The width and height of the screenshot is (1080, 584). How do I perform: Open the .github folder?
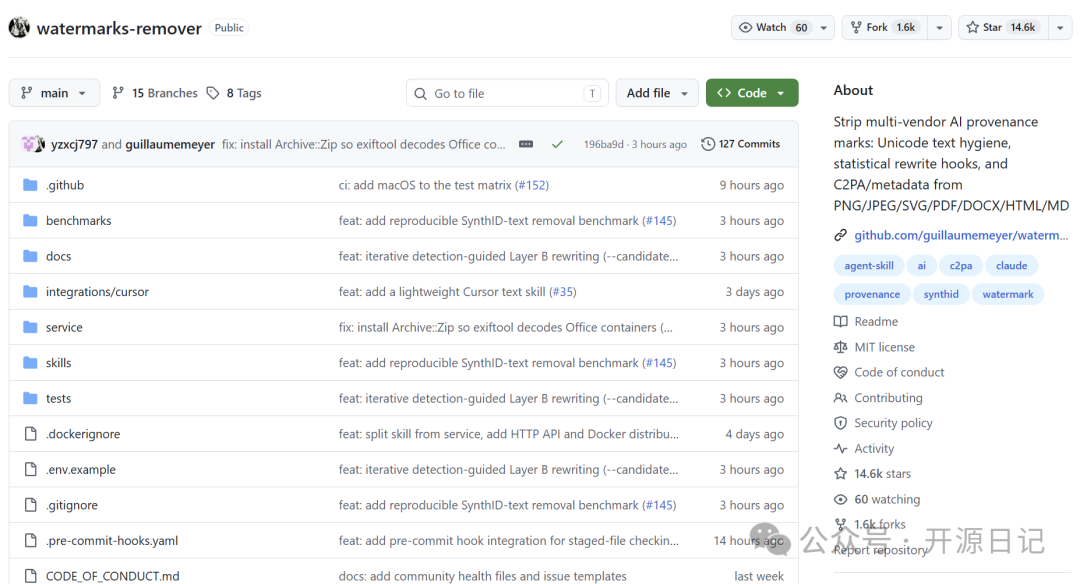65,185
